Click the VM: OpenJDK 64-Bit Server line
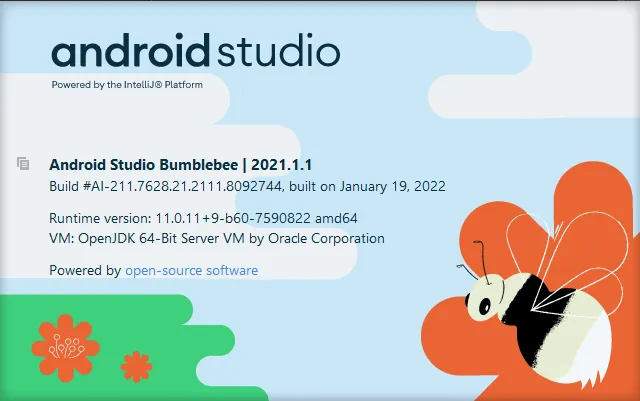This screenshot has width=640, height=401. pos(216,238)
